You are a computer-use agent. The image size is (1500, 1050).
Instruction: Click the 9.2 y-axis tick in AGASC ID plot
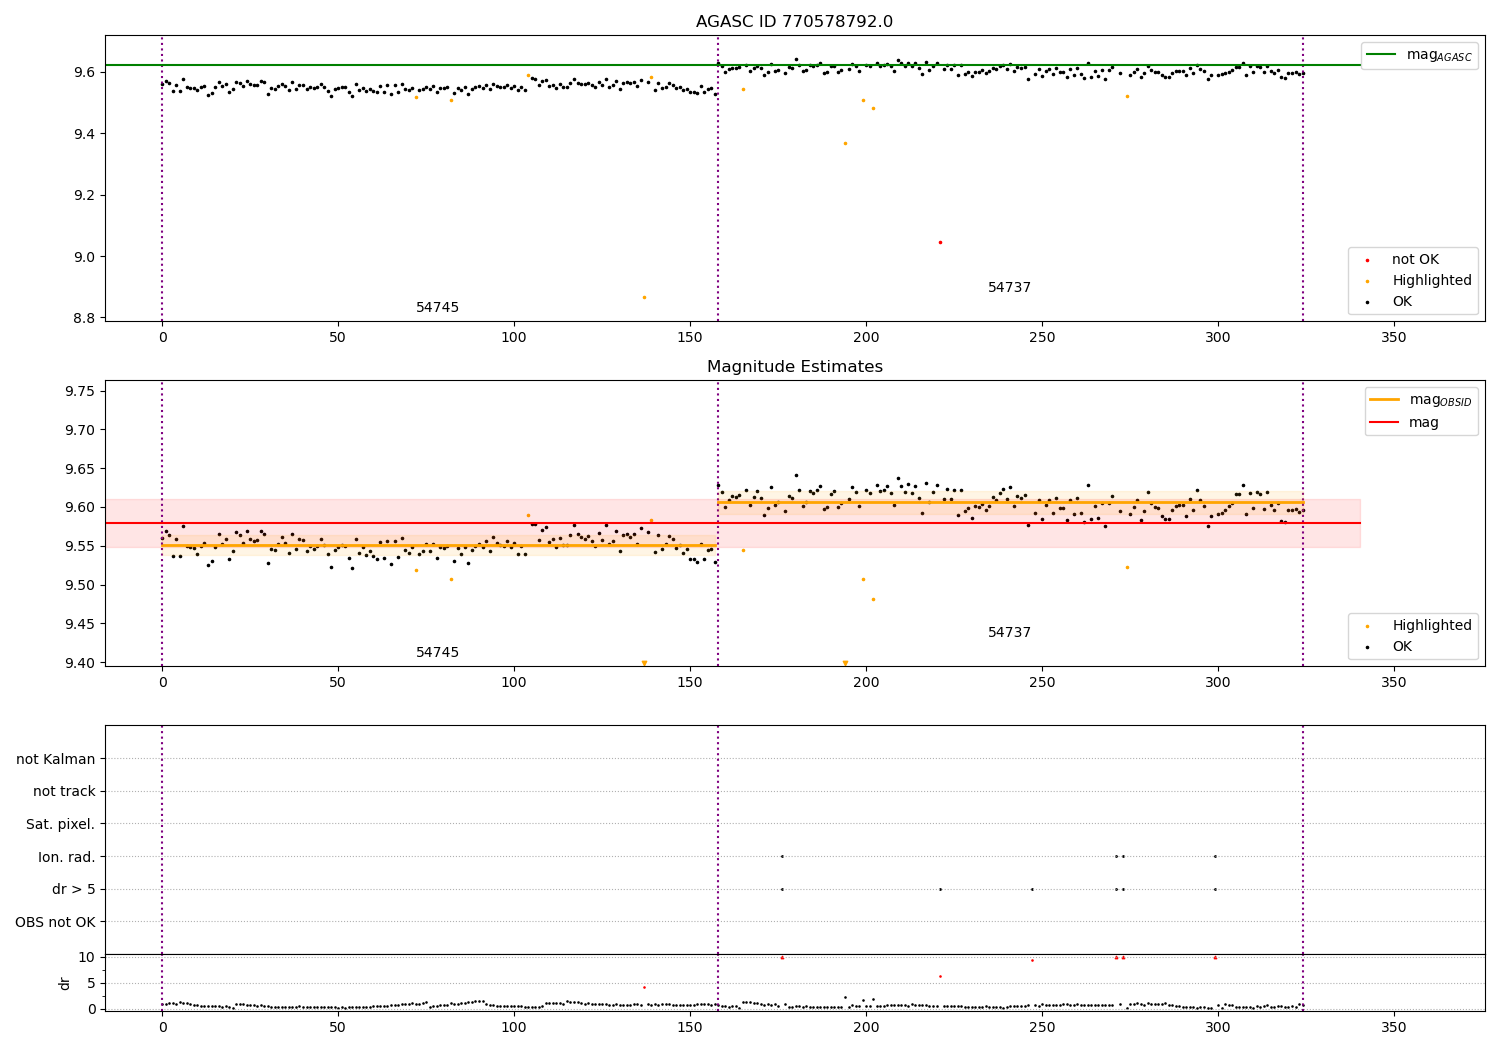(84, 196)
